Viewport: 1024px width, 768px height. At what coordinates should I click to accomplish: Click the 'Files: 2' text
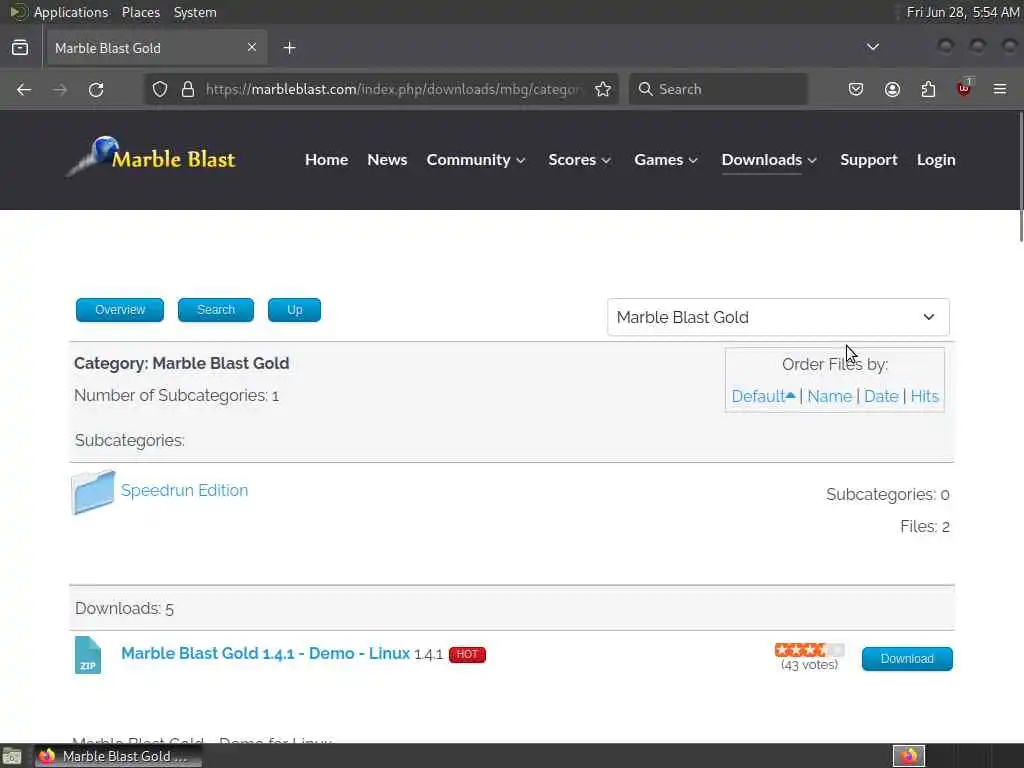click(x=924, y=526)
